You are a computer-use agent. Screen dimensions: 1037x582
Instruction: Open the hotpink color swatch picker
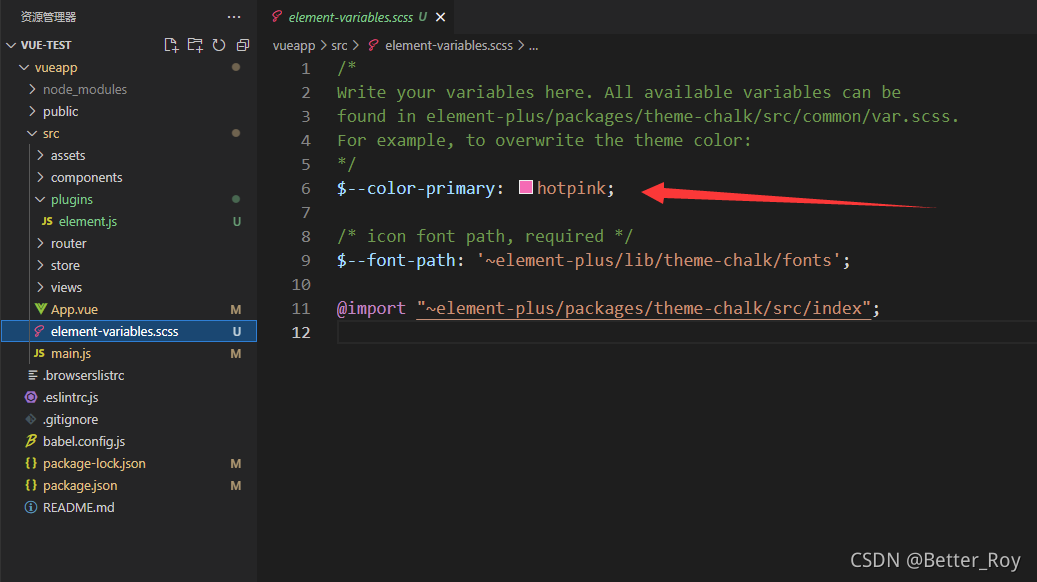[526, 187]
